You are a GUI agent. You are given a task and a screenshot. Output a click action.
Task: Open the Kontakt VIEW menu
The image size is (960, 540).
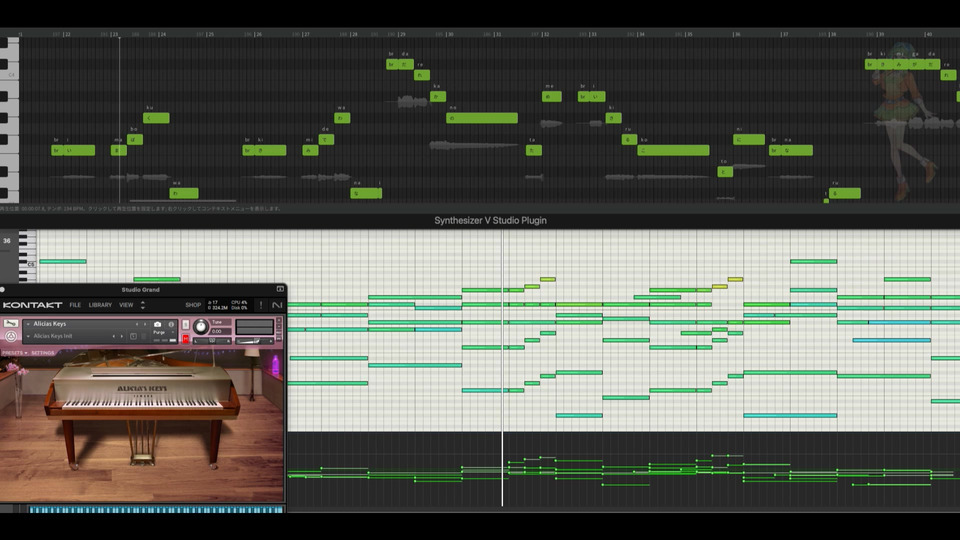pos(126,305)
